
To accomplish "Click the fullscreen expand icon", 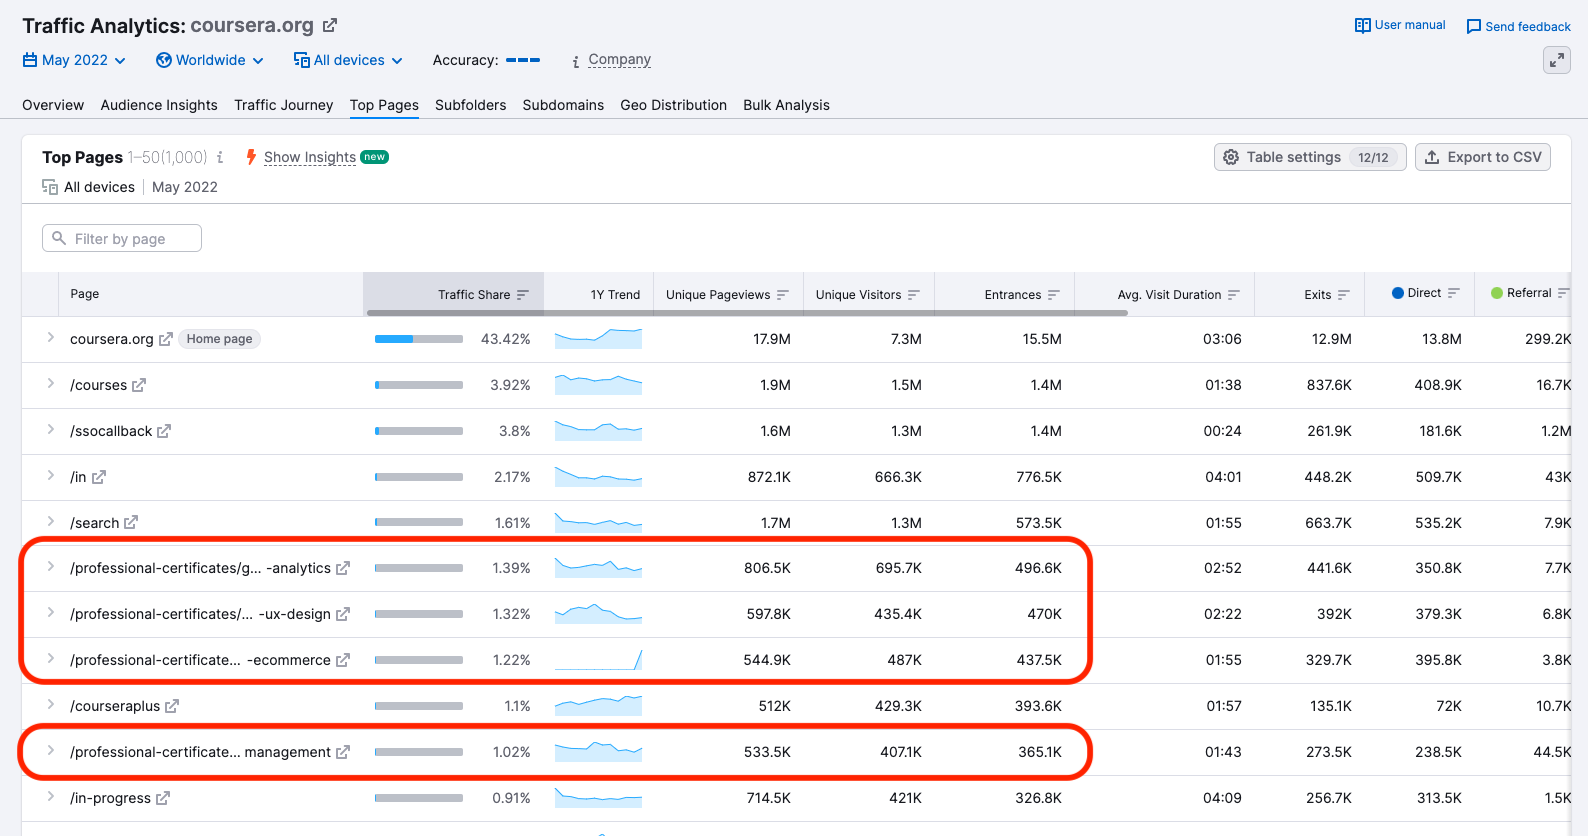I will [1557, 61].
